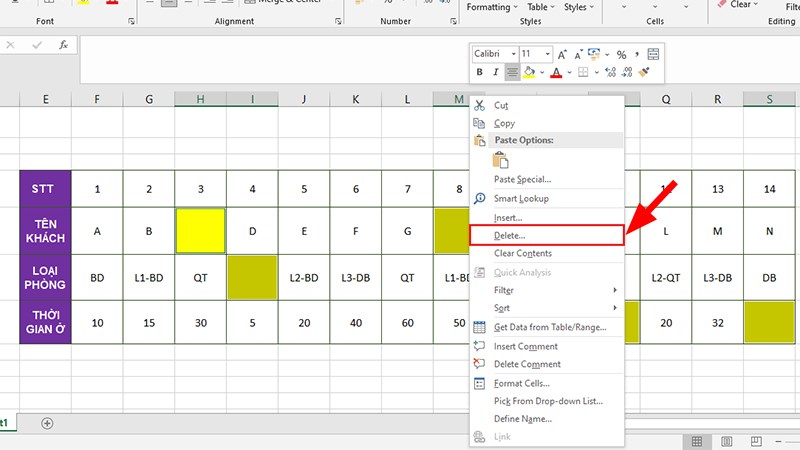Expand the font color dropdown arrow
800x450 pixels.
[570, 73]
